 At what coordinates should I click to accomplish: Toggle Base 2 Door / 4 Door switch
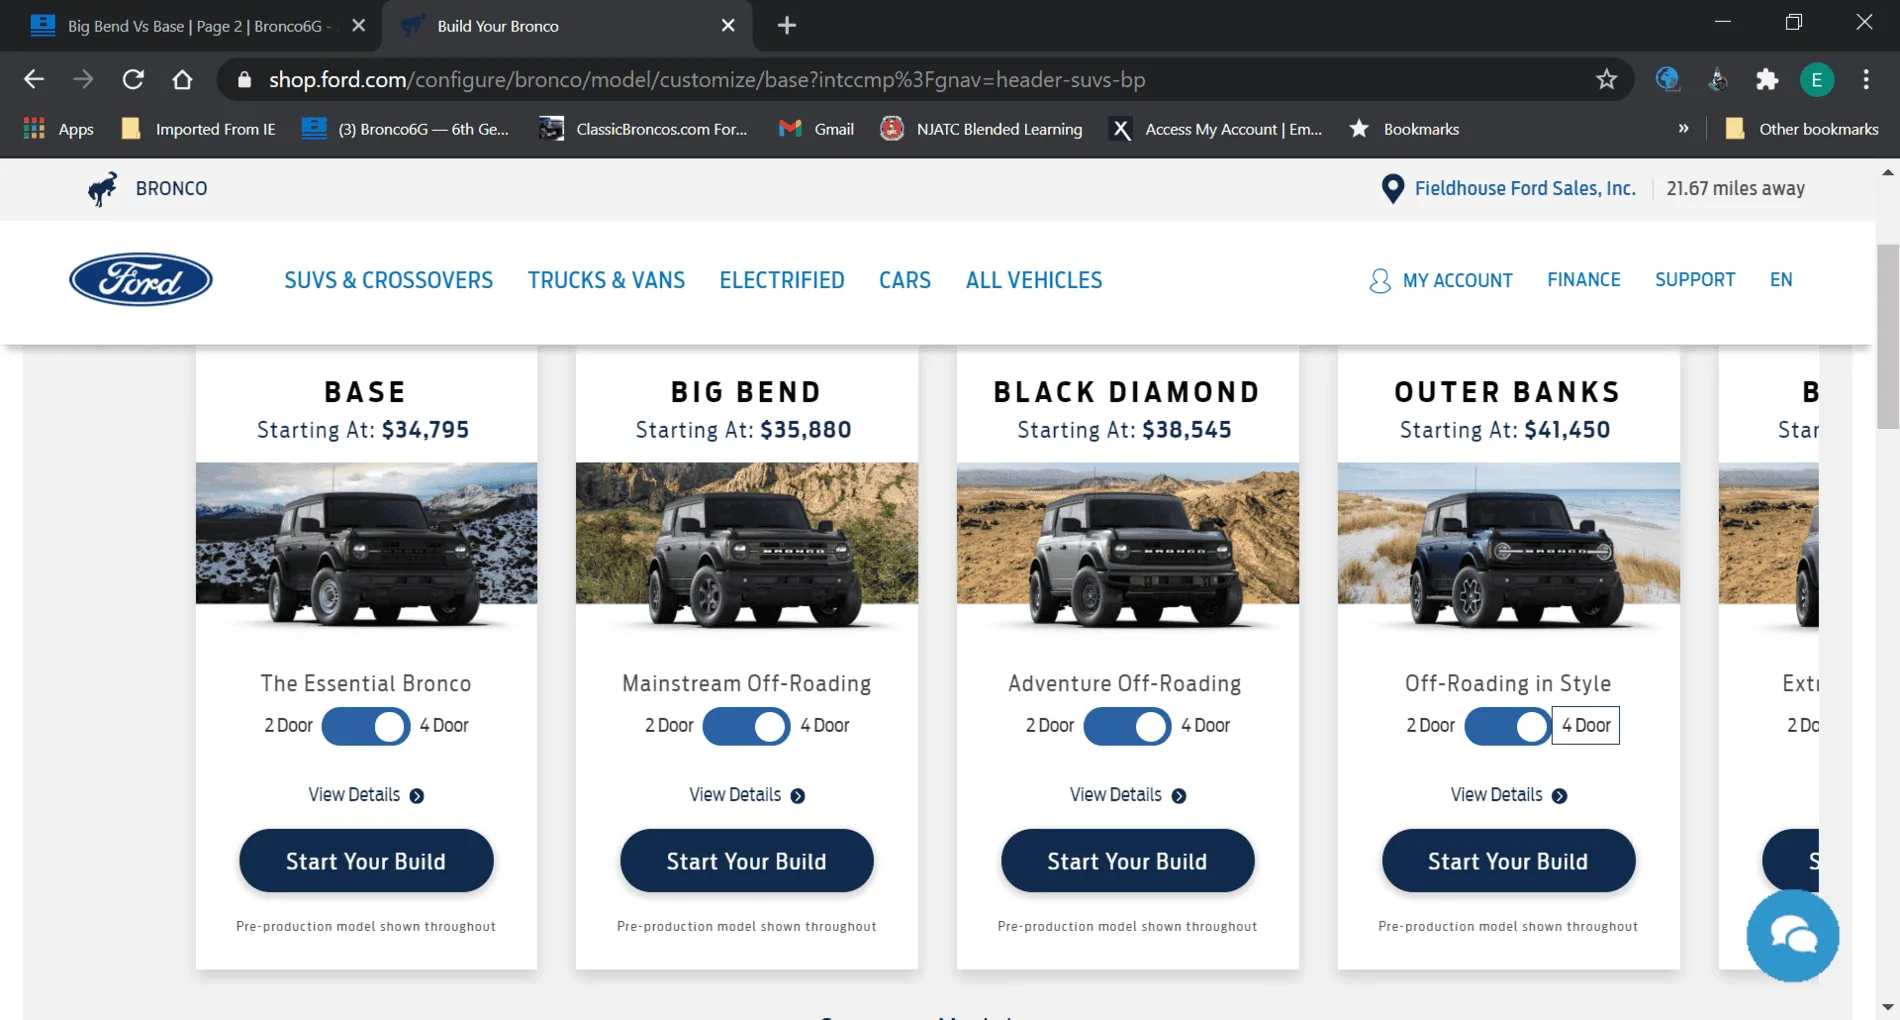click(x=366, y=726)
